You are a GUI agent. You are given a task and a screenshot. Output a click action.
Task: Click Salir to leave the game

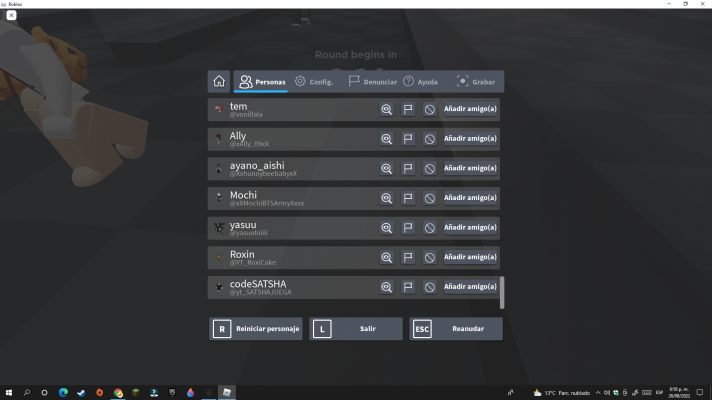(x=356, y=329)
